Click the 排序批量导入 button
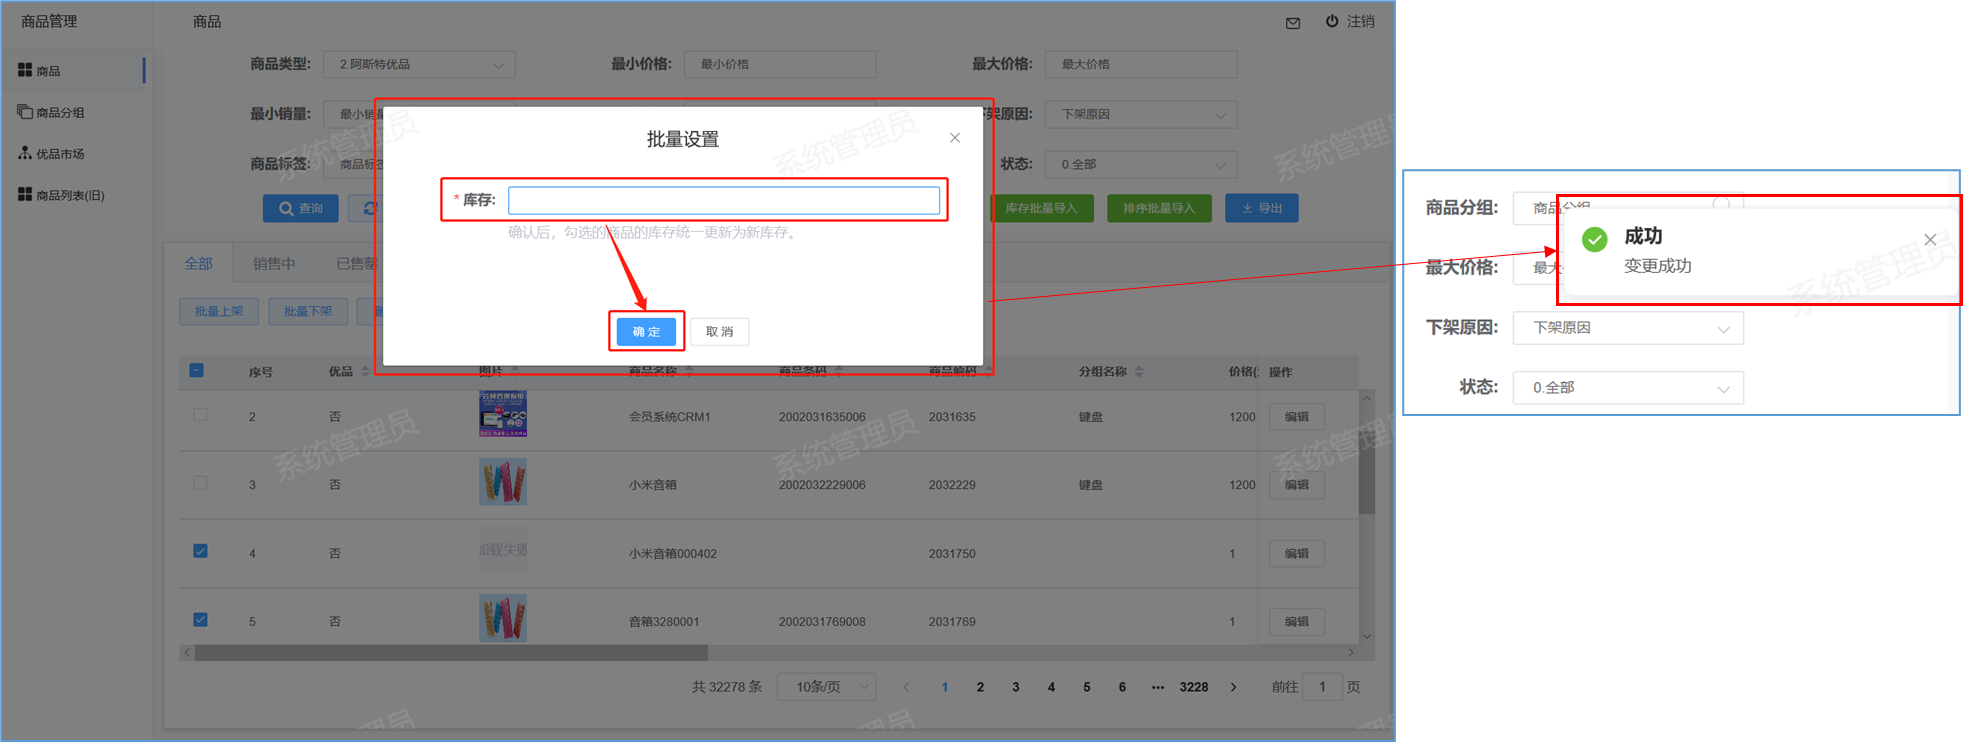The image size is (1963, 742). click(x=1159, y=208)
